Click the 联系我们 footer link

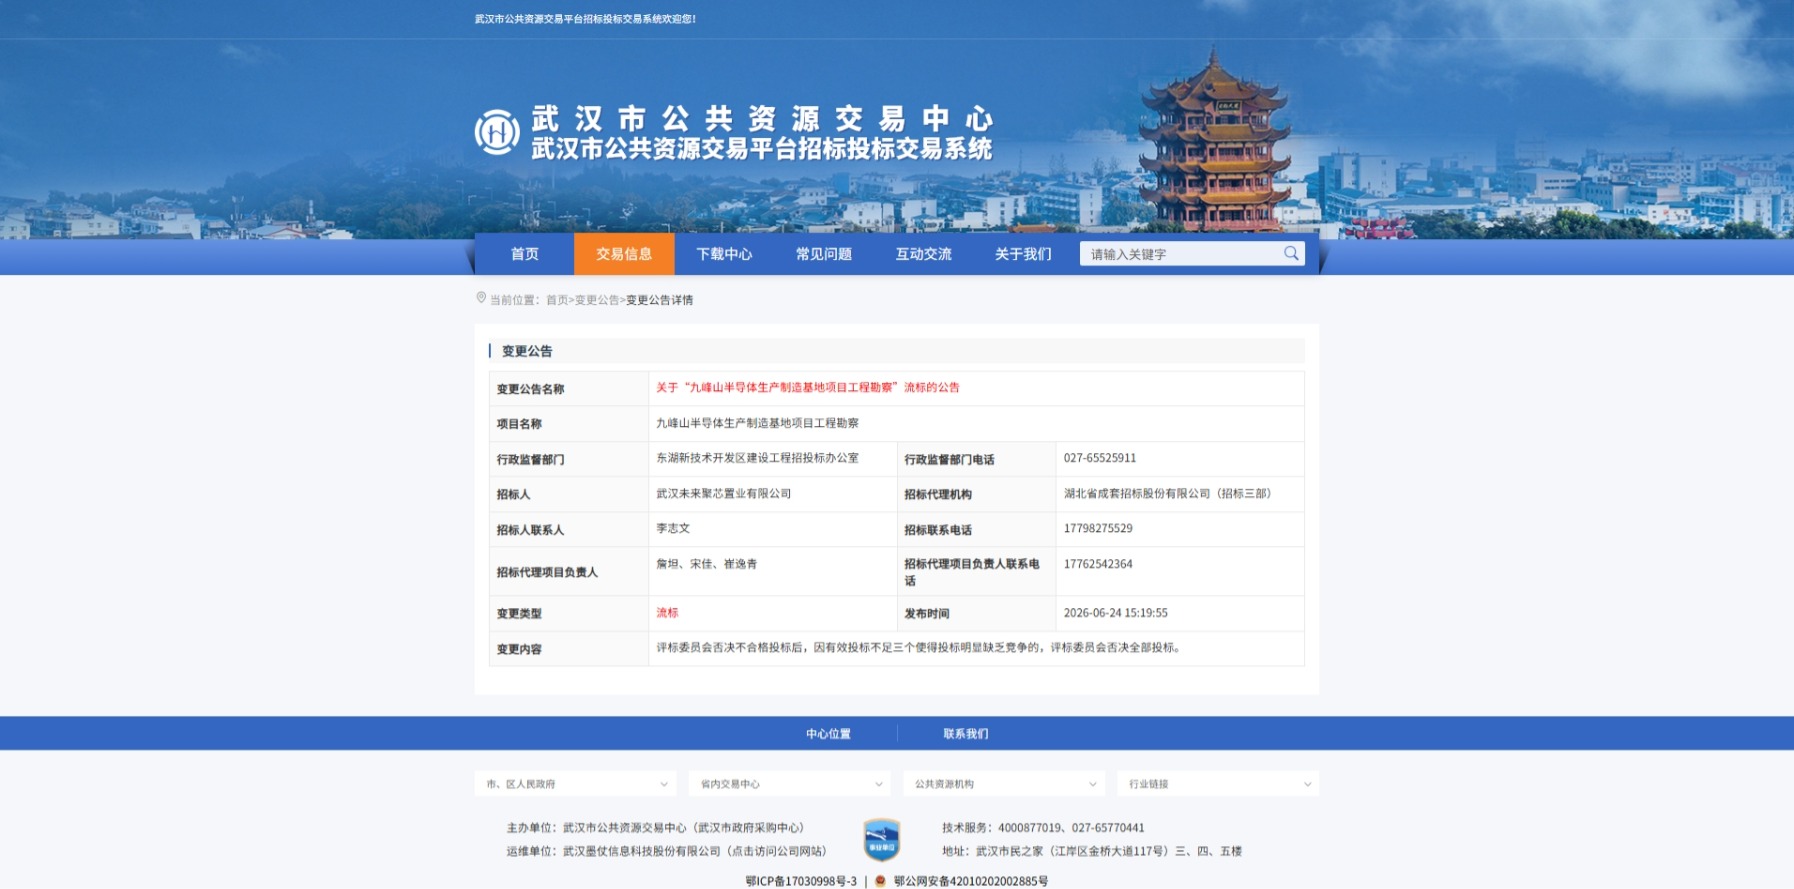coord(966,734)
